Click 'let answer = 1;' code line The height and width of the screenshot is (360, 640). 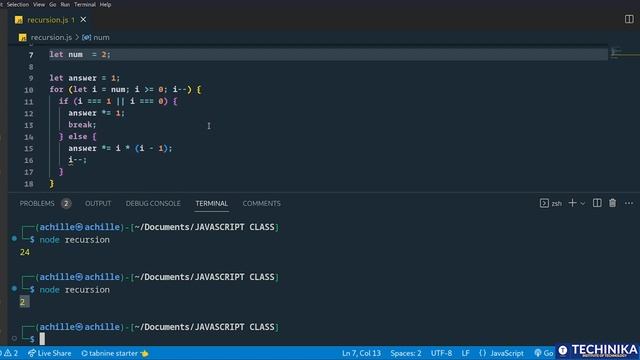click(x=85, y=78)
